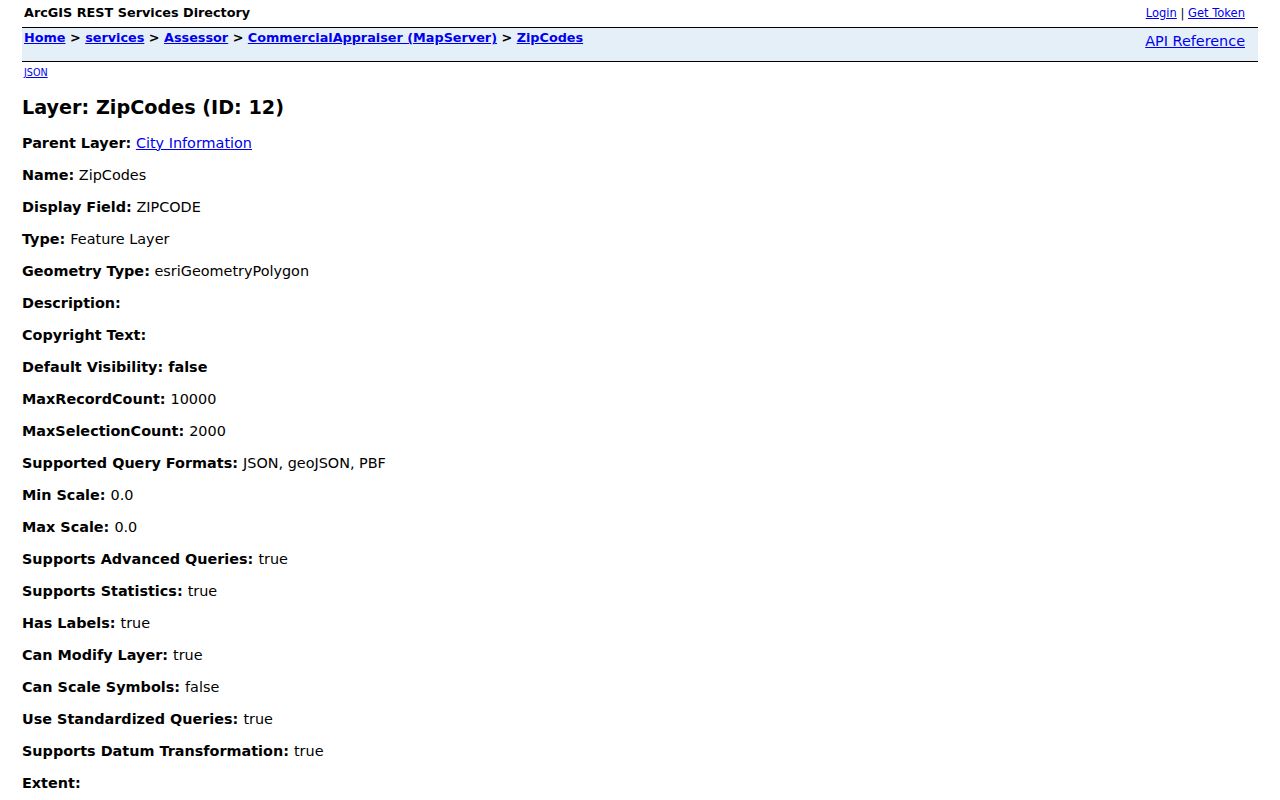
Task: Click the ZipCodes breadcrumb link
Action: (x=549, y=38)
